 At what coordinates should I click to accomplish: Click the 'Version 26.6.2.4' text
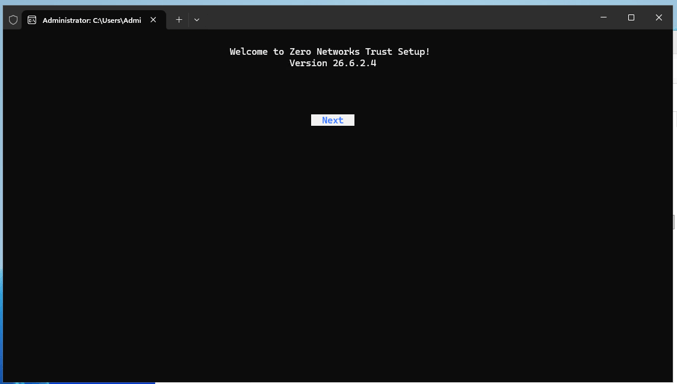332,63
